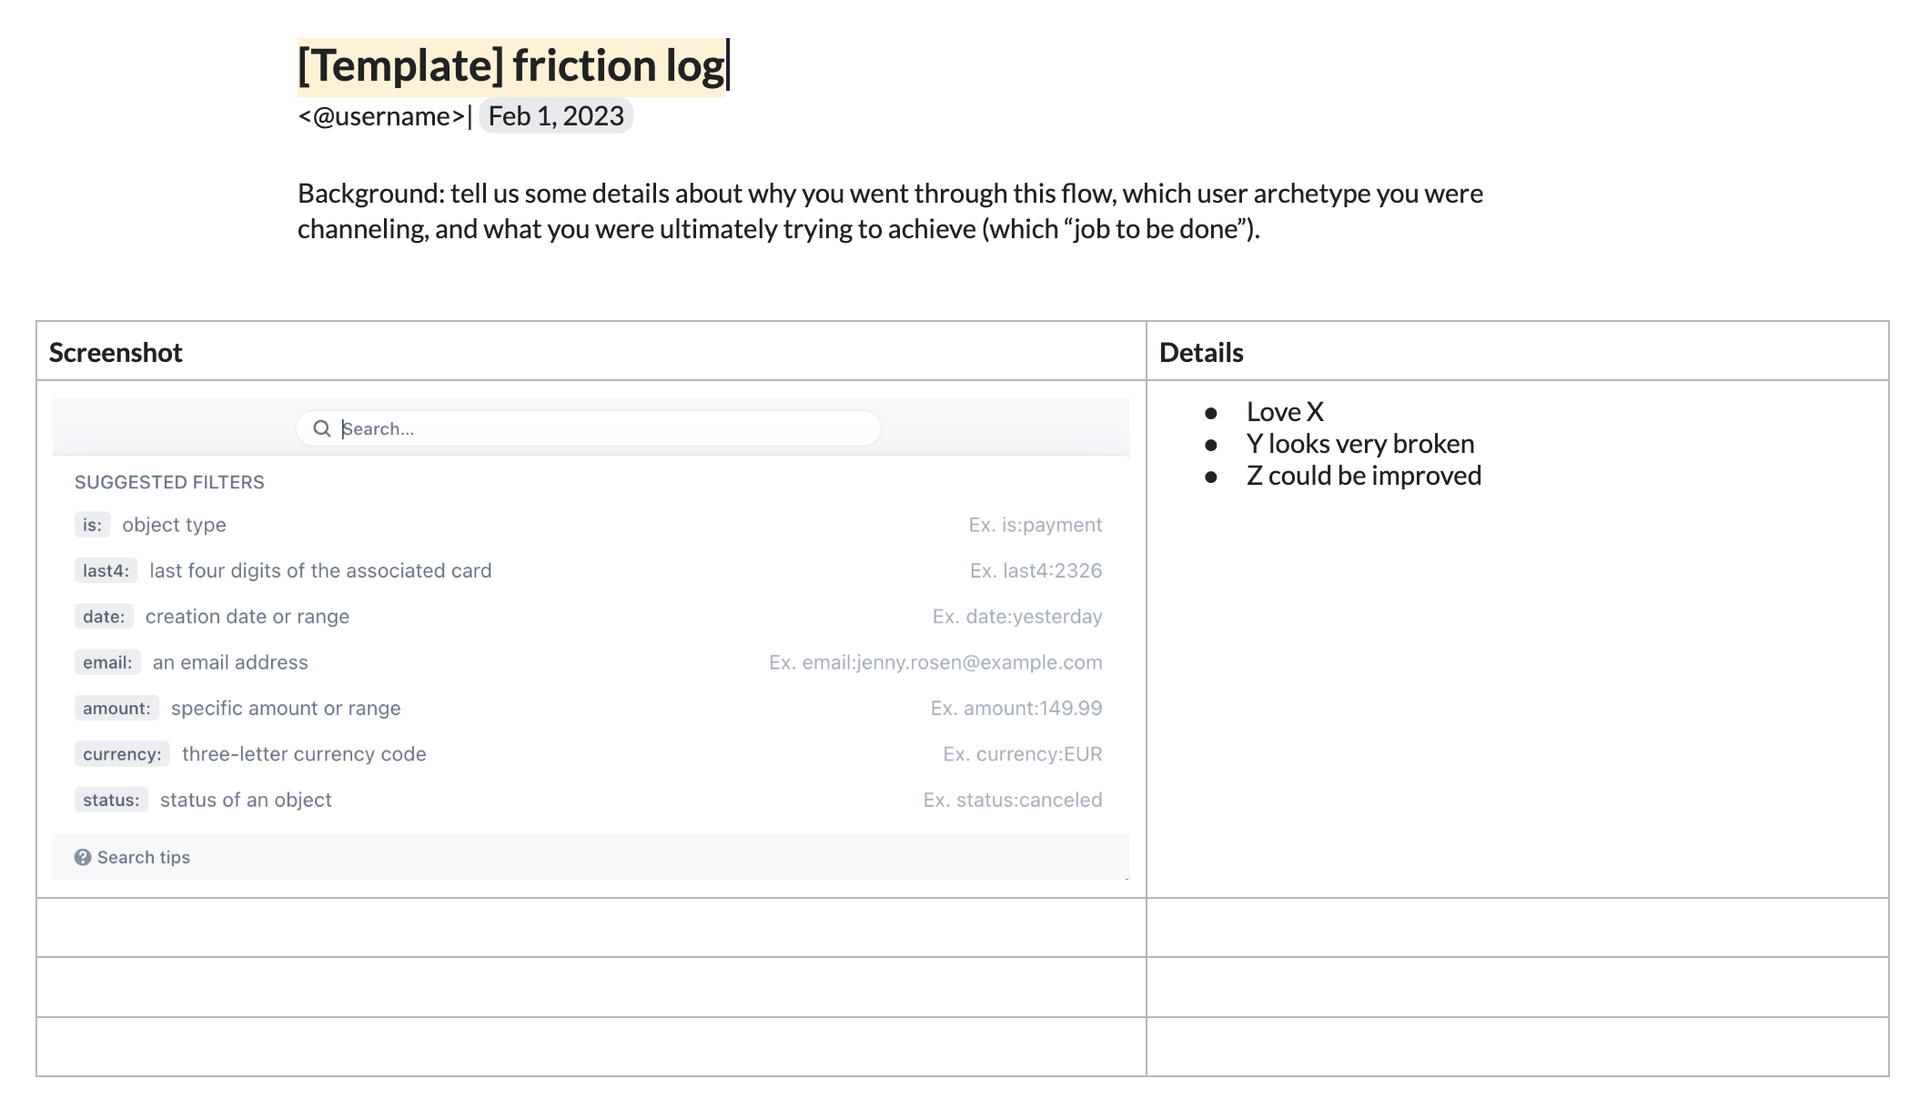Viewport: 1920px width, 1097px height.
Task: Select the "last4:" card digits filter
Action: tap(105, 571)
